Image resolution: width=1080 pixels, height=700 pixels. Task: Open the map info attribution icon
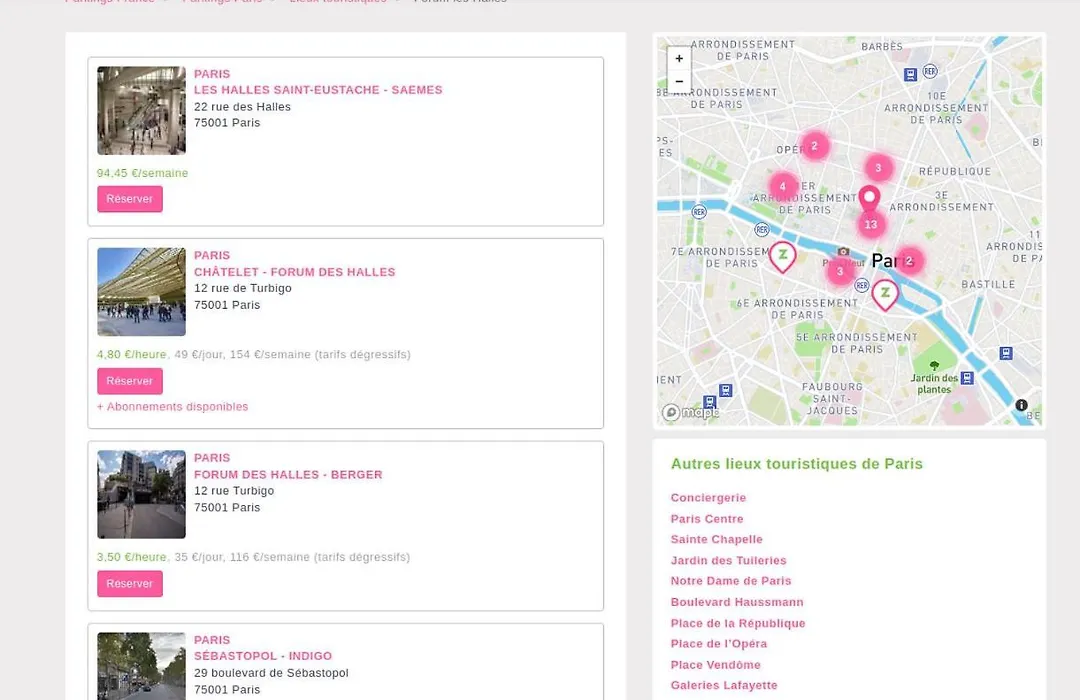pos(1021,405)
